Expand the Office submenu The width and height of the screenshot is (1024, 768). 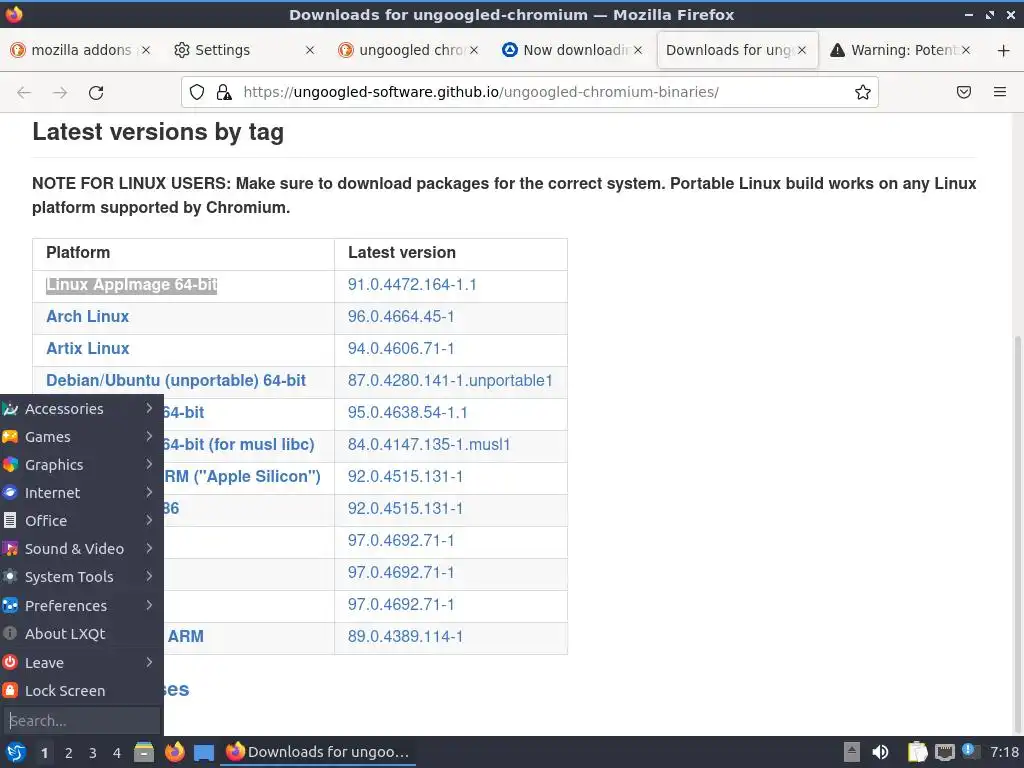tap(82, 521)
